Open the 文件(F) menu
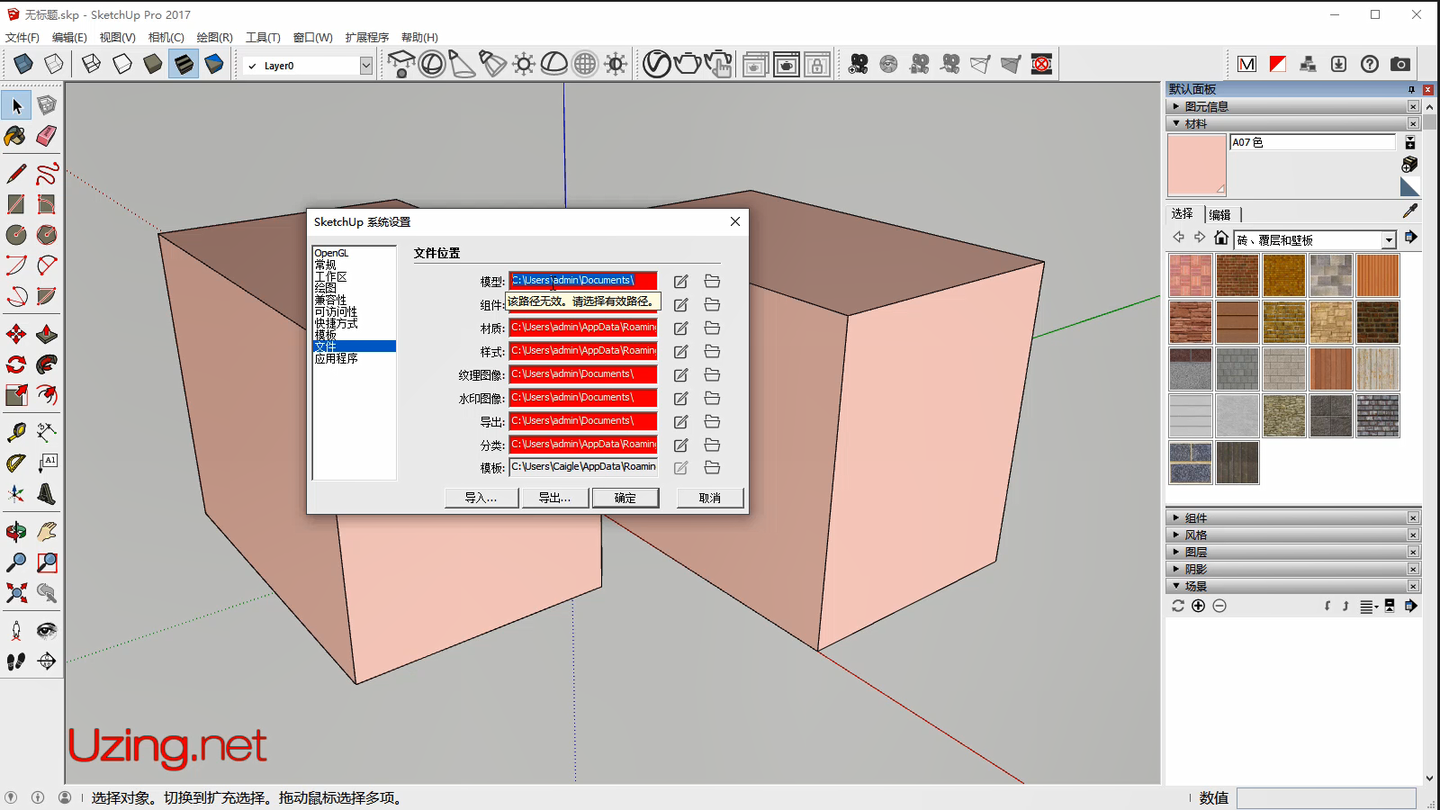The width and height of the screenshot is (1440, 810). pos(22,37)
